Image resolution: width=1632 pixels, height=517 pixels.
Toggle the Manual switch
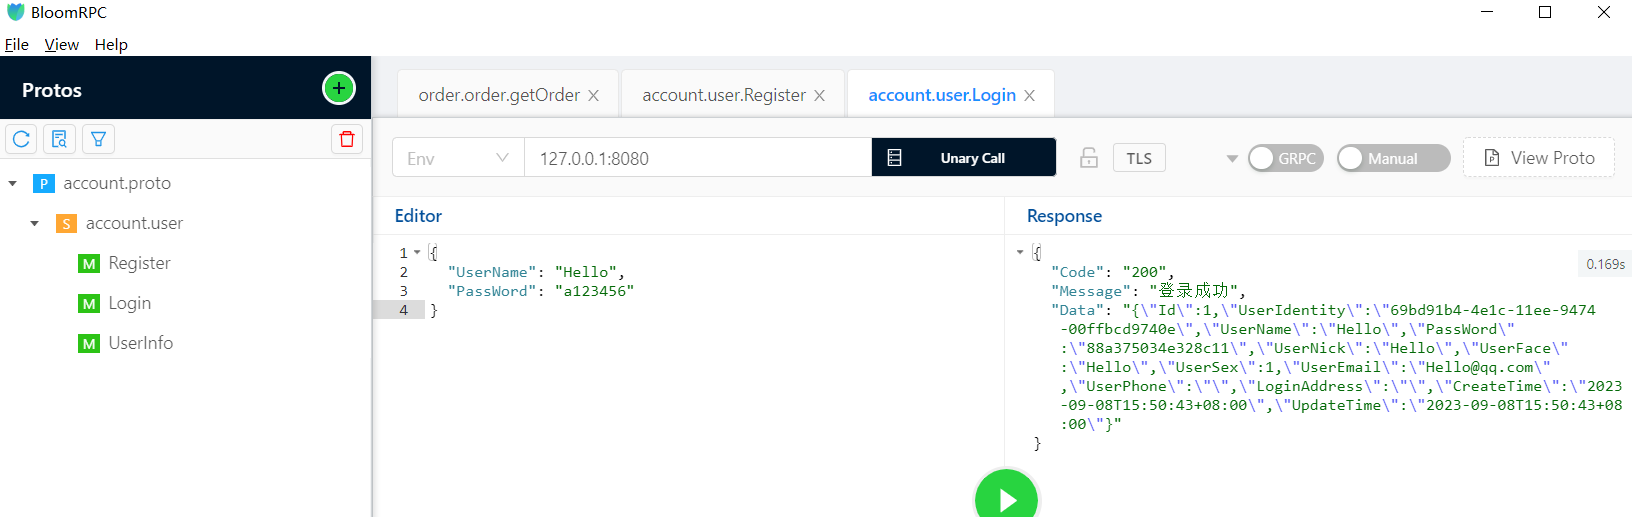1393,158
